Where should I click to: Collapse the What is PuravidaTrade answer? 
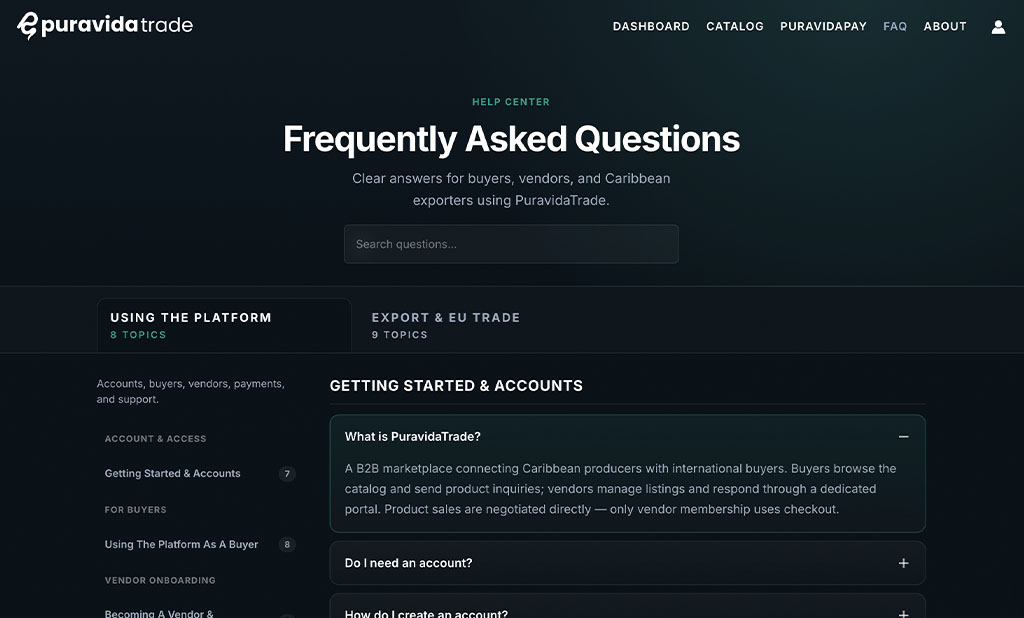click(903, 436)
